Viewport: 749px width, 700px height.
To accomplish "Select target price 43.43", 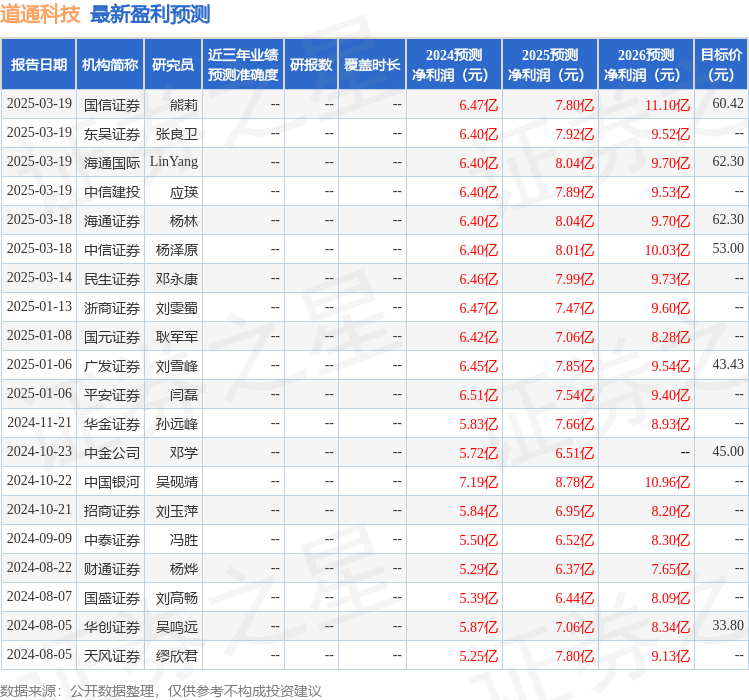I will [728, 365].
